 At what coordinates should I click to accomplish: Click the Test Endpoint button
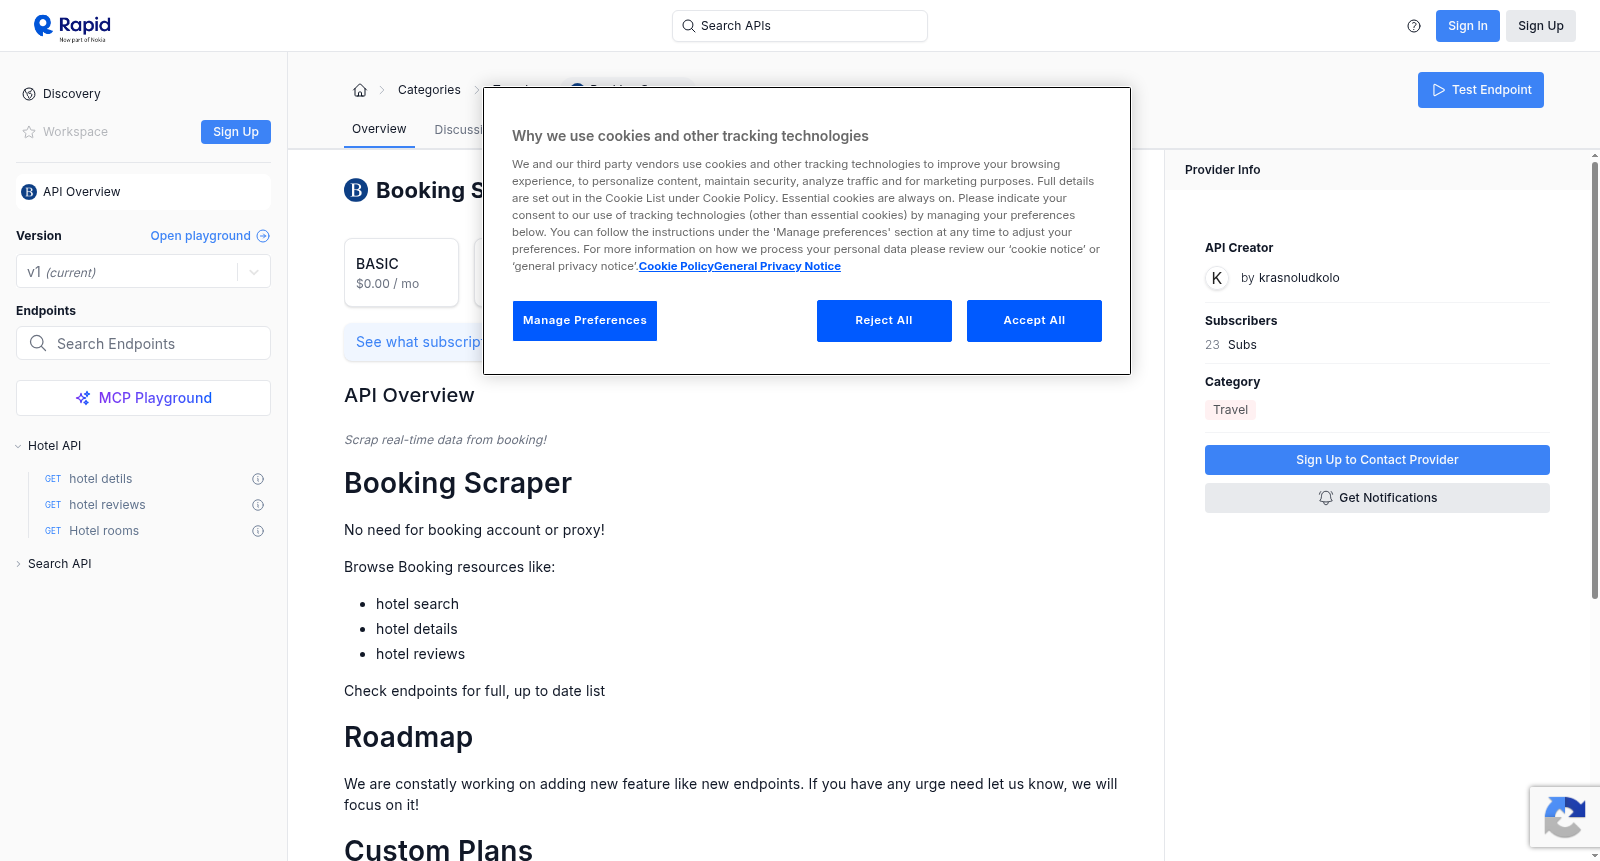(x=1481, y=90)
